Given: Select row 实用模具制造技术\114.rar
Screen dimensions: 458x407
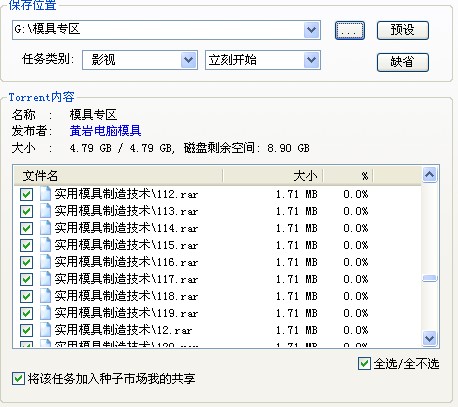Looking at the screenshot, I should pos(218,228).
